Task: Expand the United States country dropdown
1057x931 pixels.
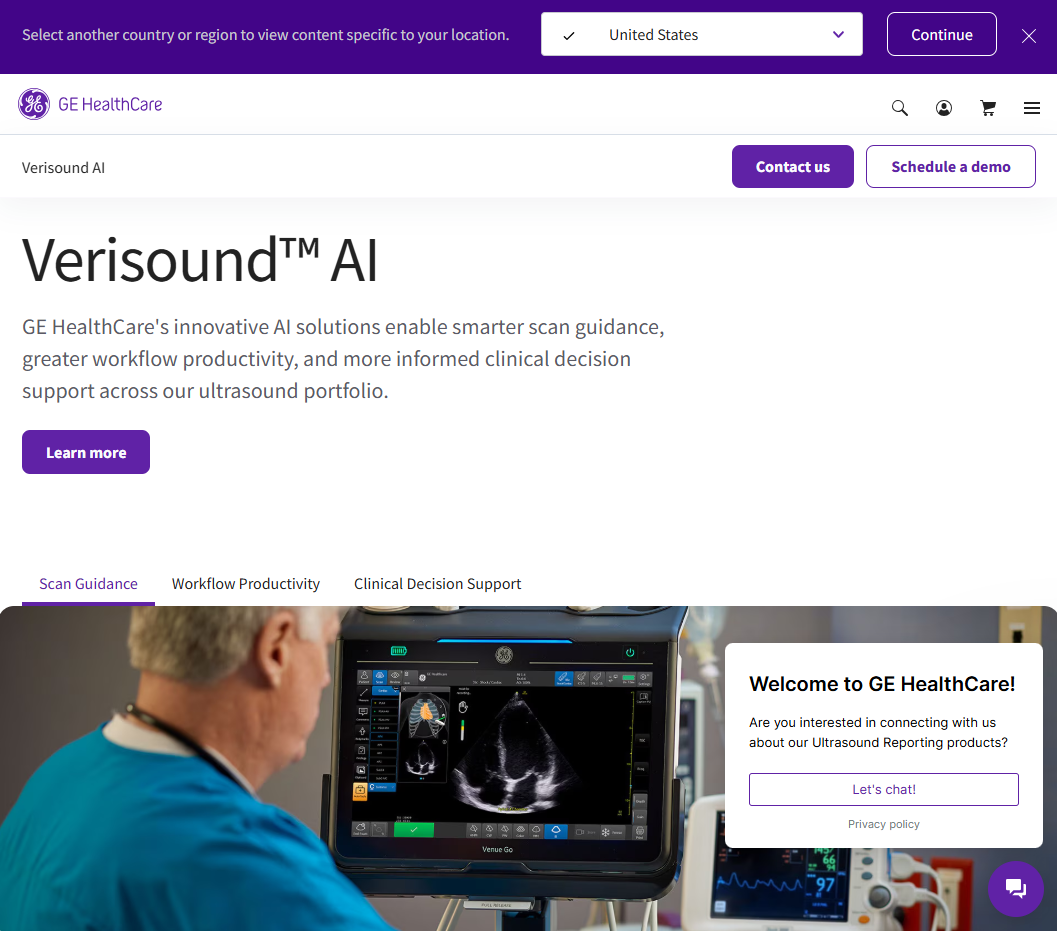Action: pyautogui.click(x=702, y=34)
